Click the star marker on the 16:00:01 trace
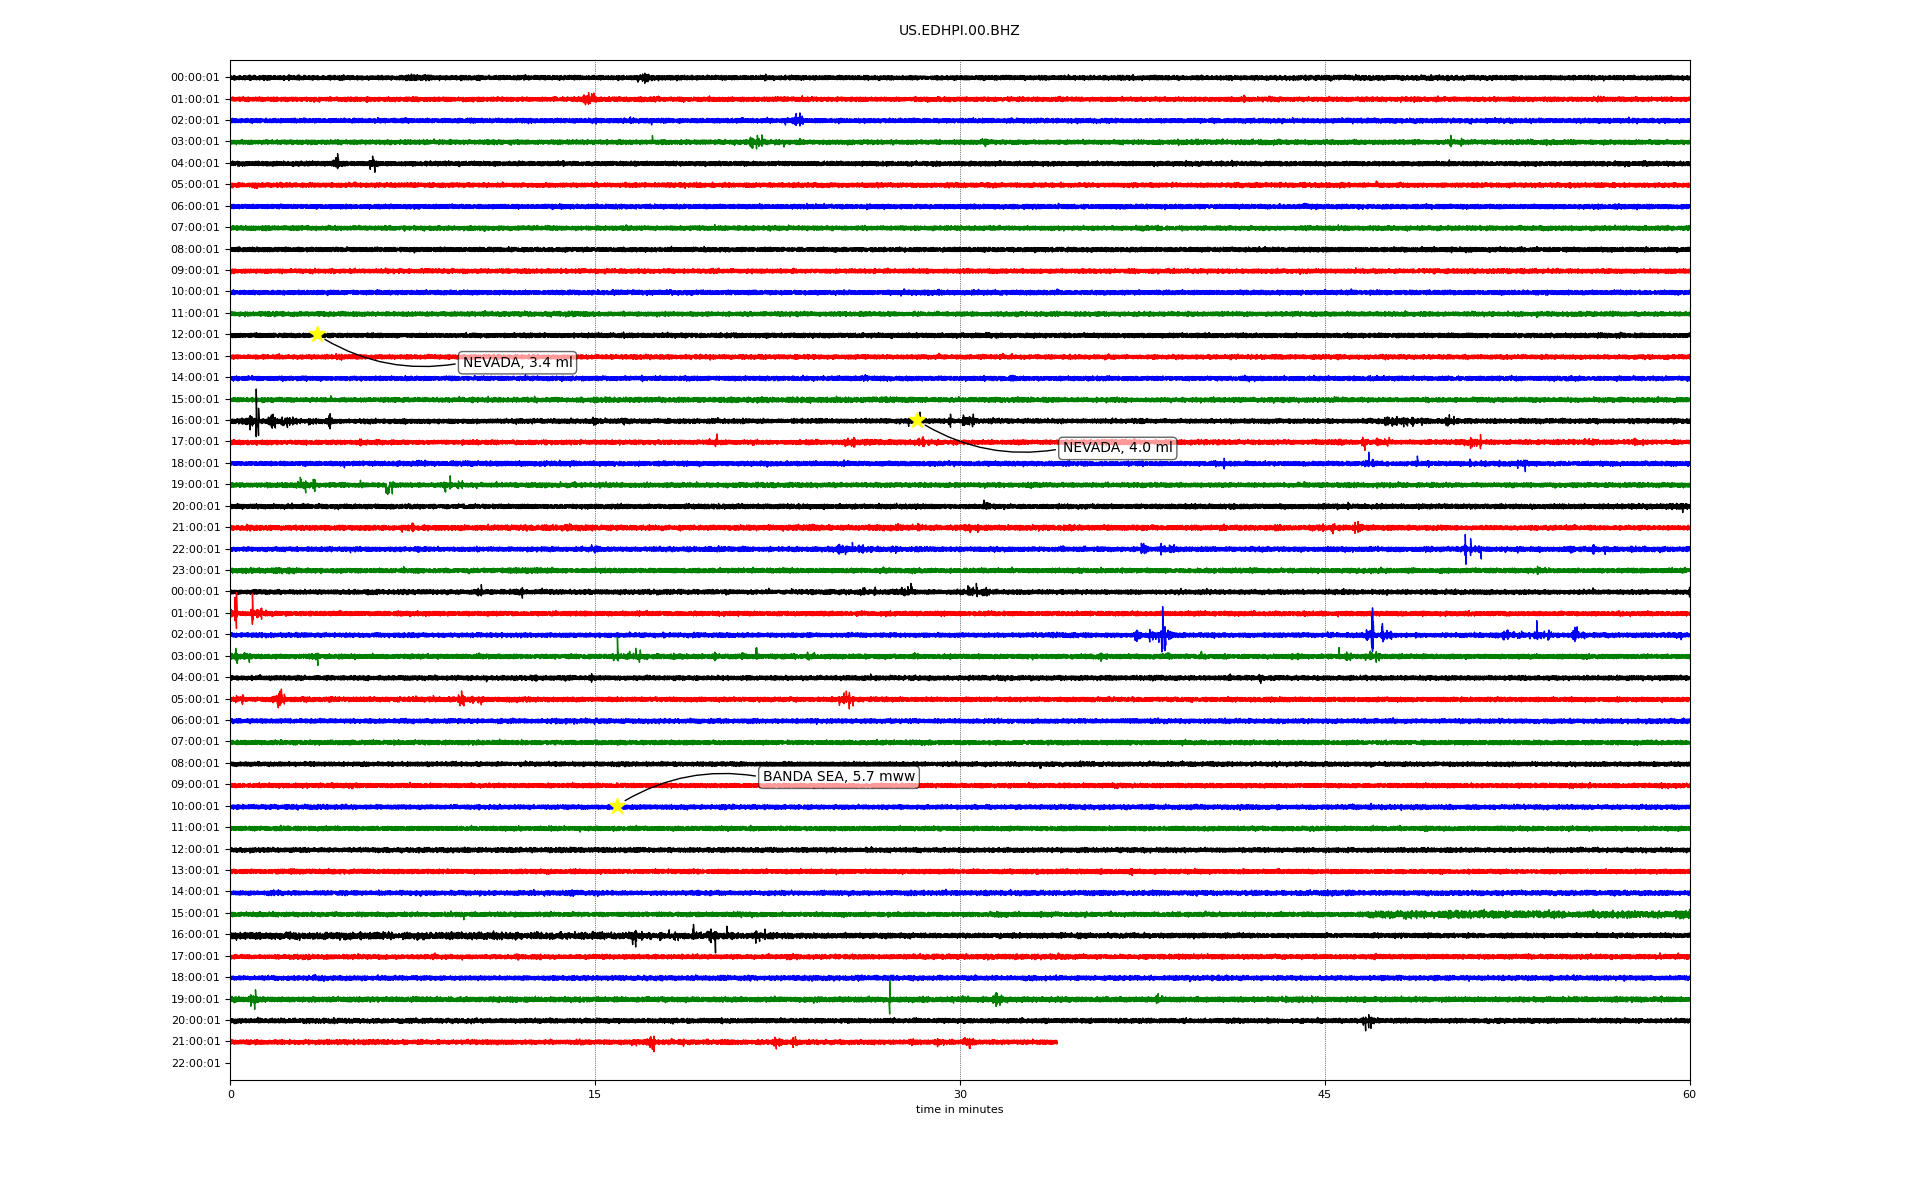 [917, 420]
